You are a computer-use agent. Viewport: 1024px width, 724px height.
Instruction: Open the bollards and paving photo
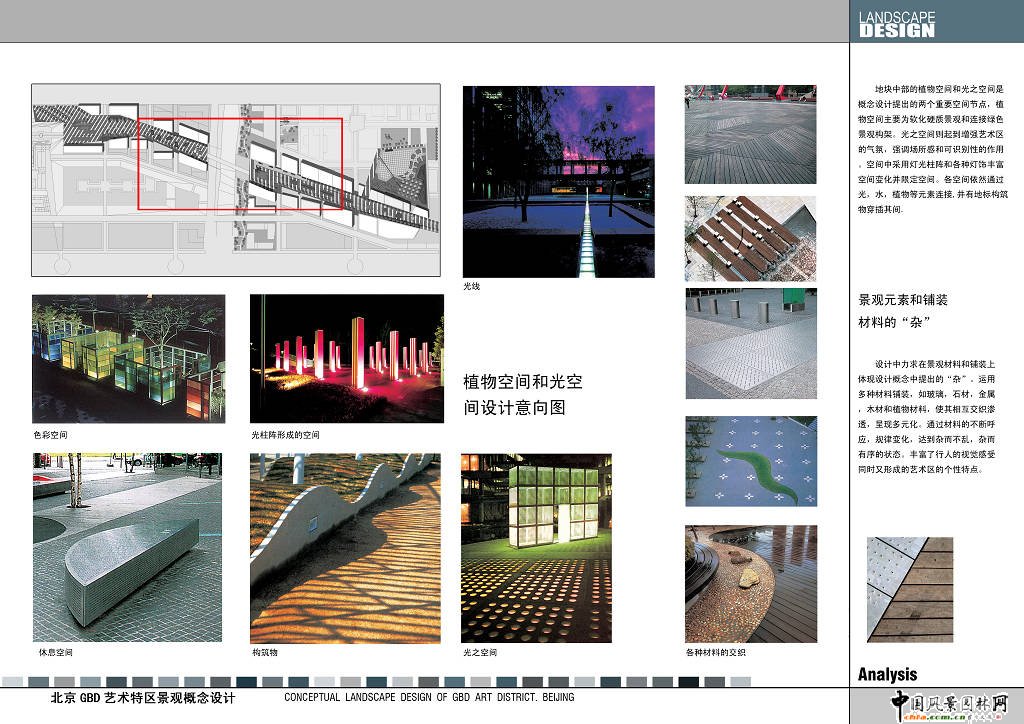click(x=750, y=343)
